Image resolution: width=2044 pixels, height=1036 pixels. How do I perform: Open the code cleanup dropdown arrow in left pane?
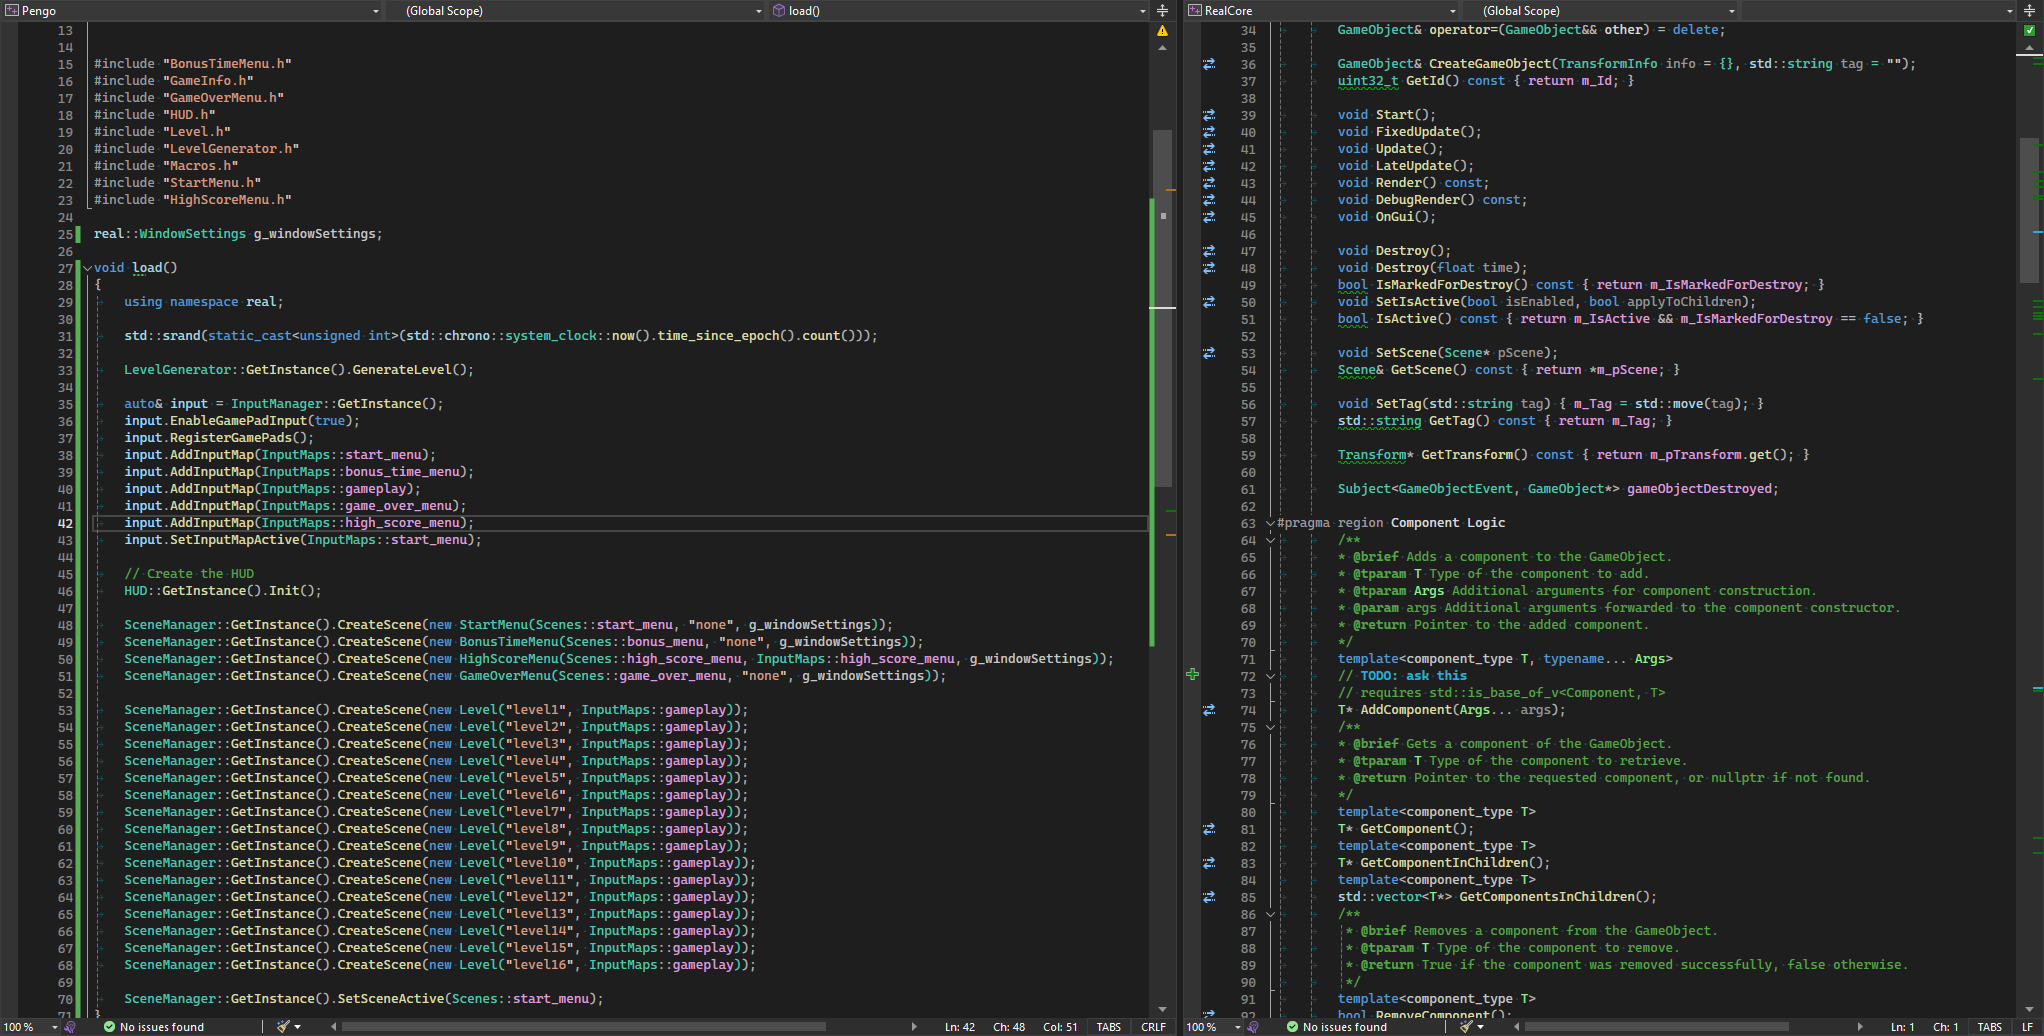[297, 1027]
